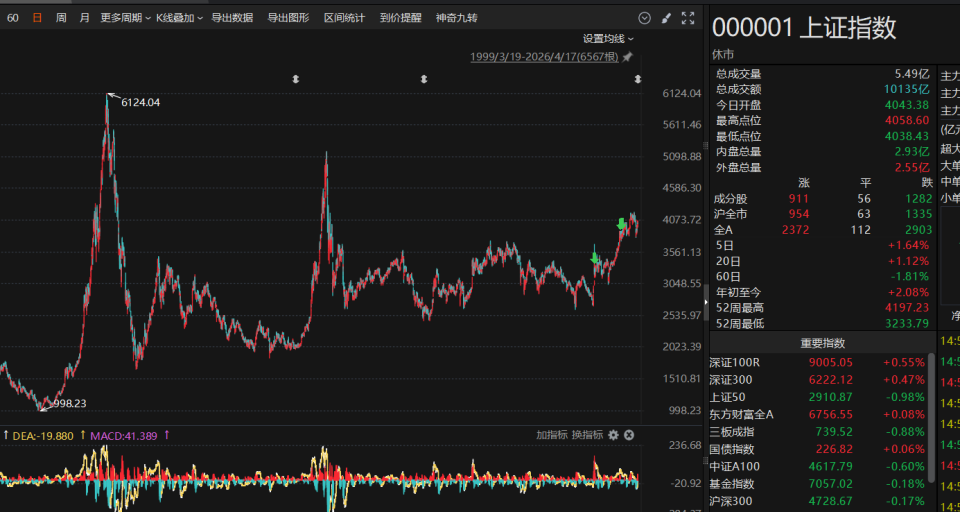This screenshot has height=512, width=960.
Task: Click the 5日 change +1.64%
Action: (909, 246)
